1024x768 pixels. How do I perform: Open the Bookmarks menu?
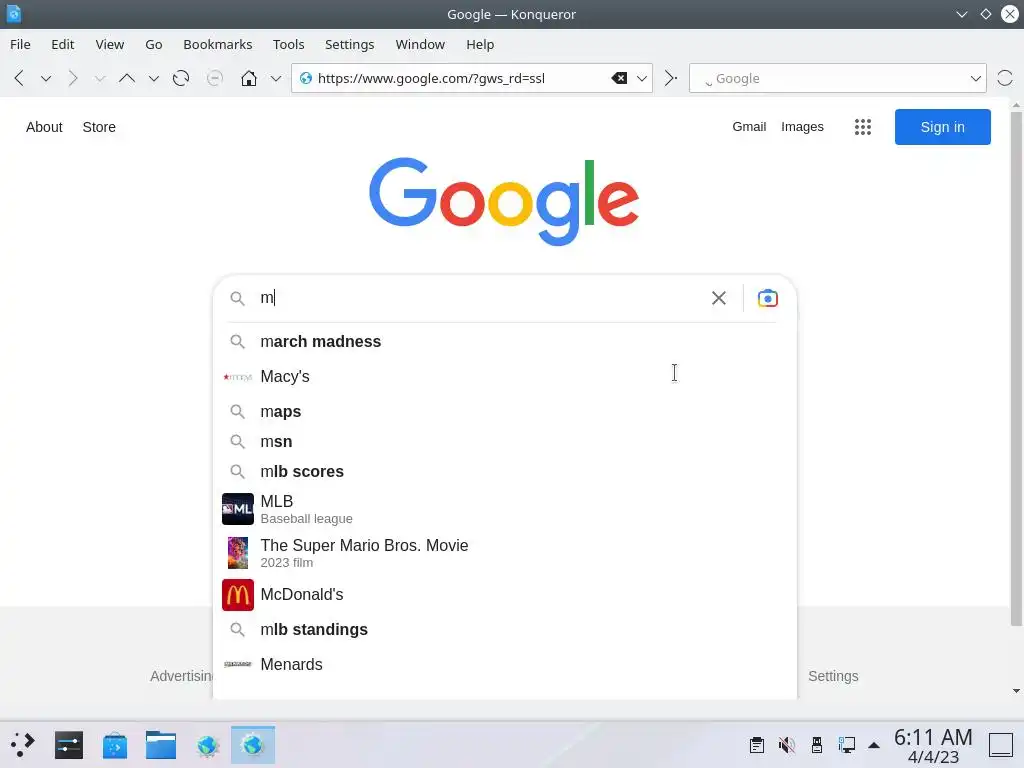coord(217,44)
